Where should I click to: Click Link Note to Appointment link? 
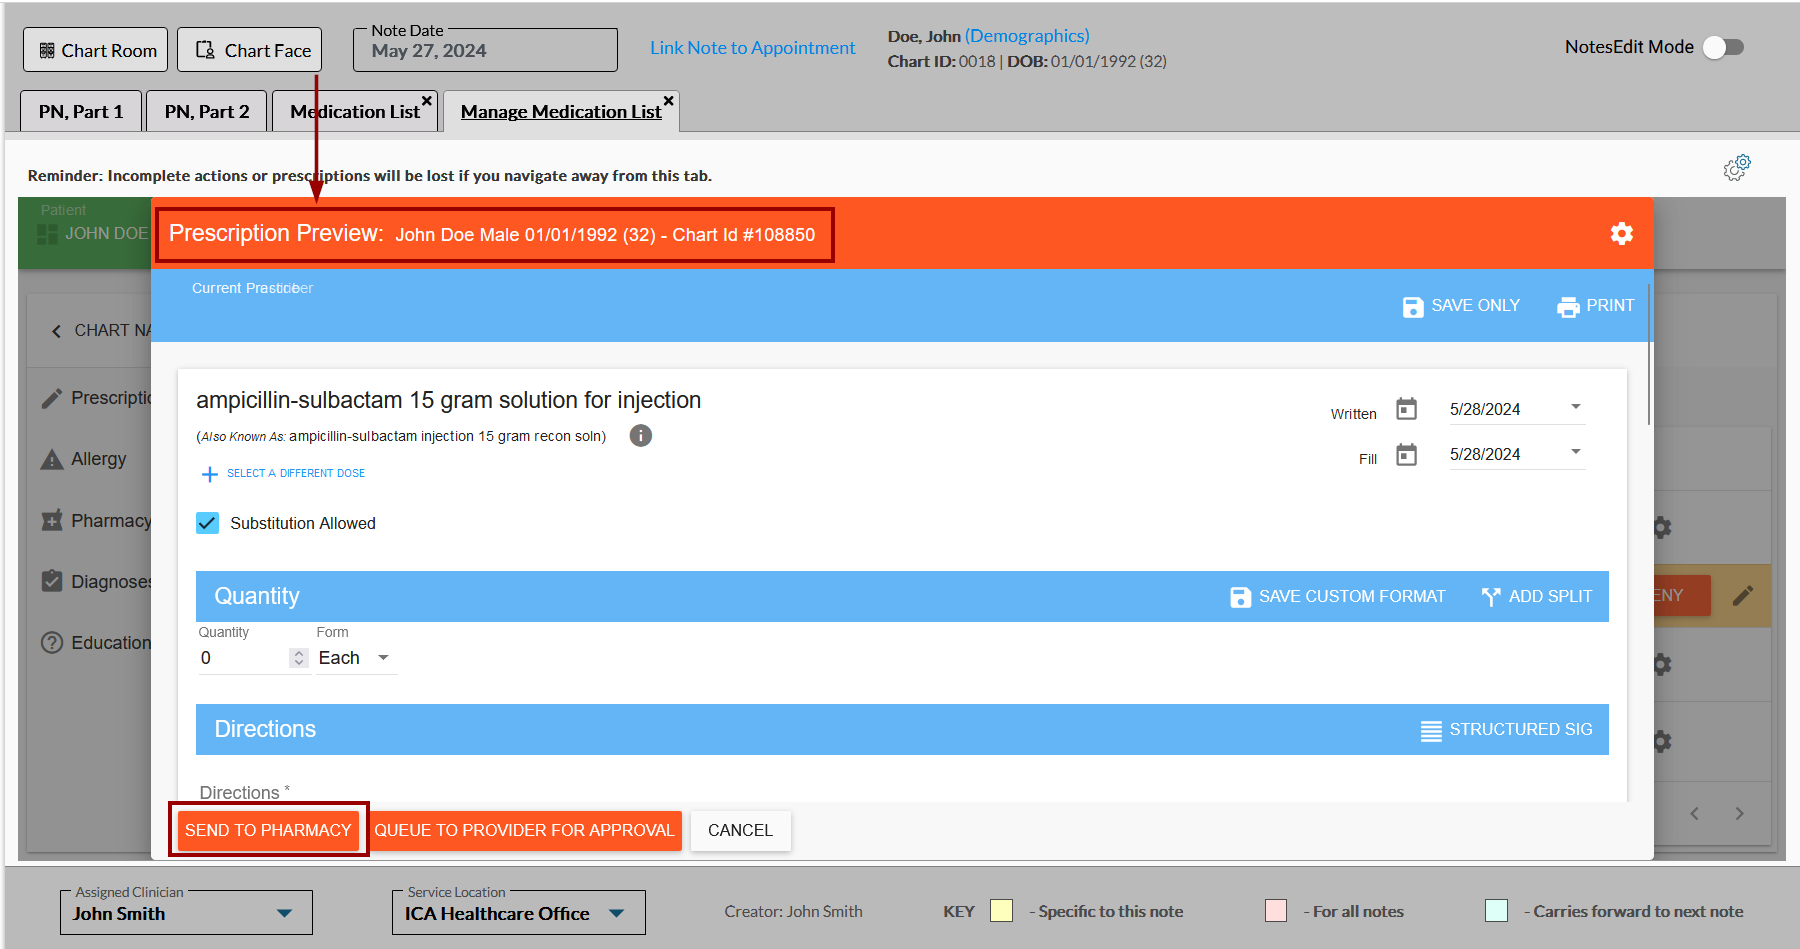[752, 48]
